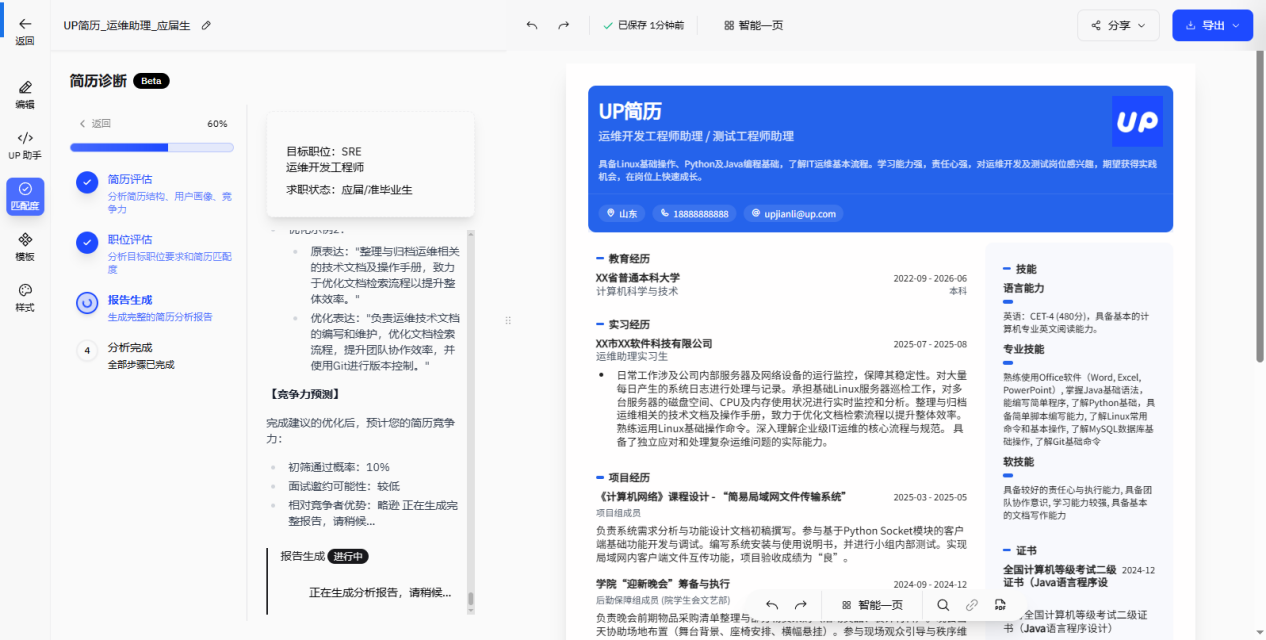1266x640 pixels.
Task: Click the magnifier icon in the floating bottom toolbar
Action: 943,605
